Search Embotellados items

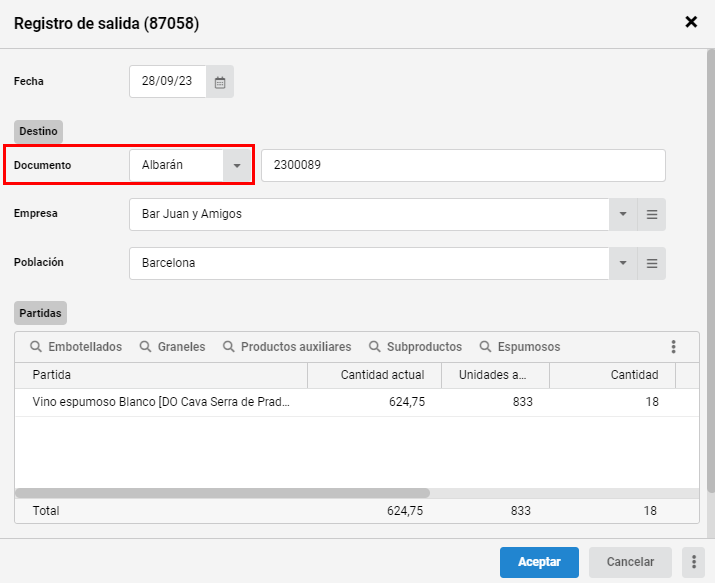(76, 347)
